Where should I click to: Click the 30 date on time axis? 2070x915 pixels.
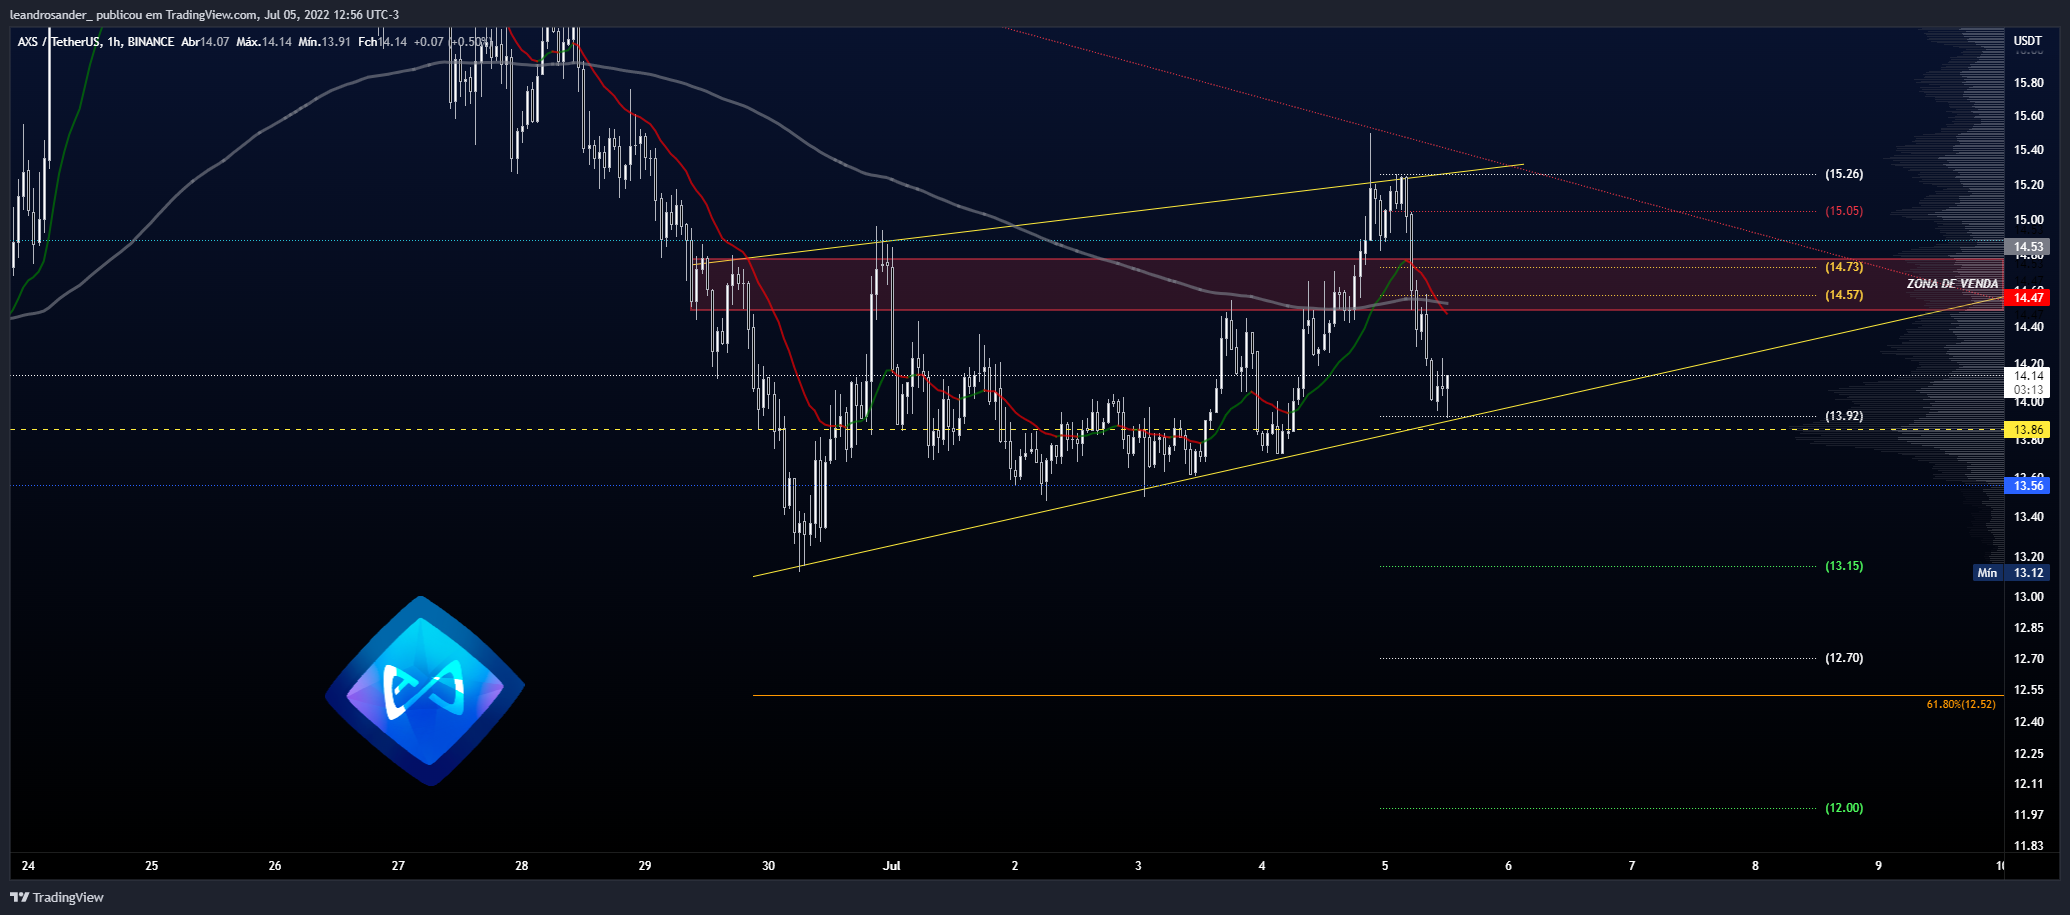click(768, 866)
